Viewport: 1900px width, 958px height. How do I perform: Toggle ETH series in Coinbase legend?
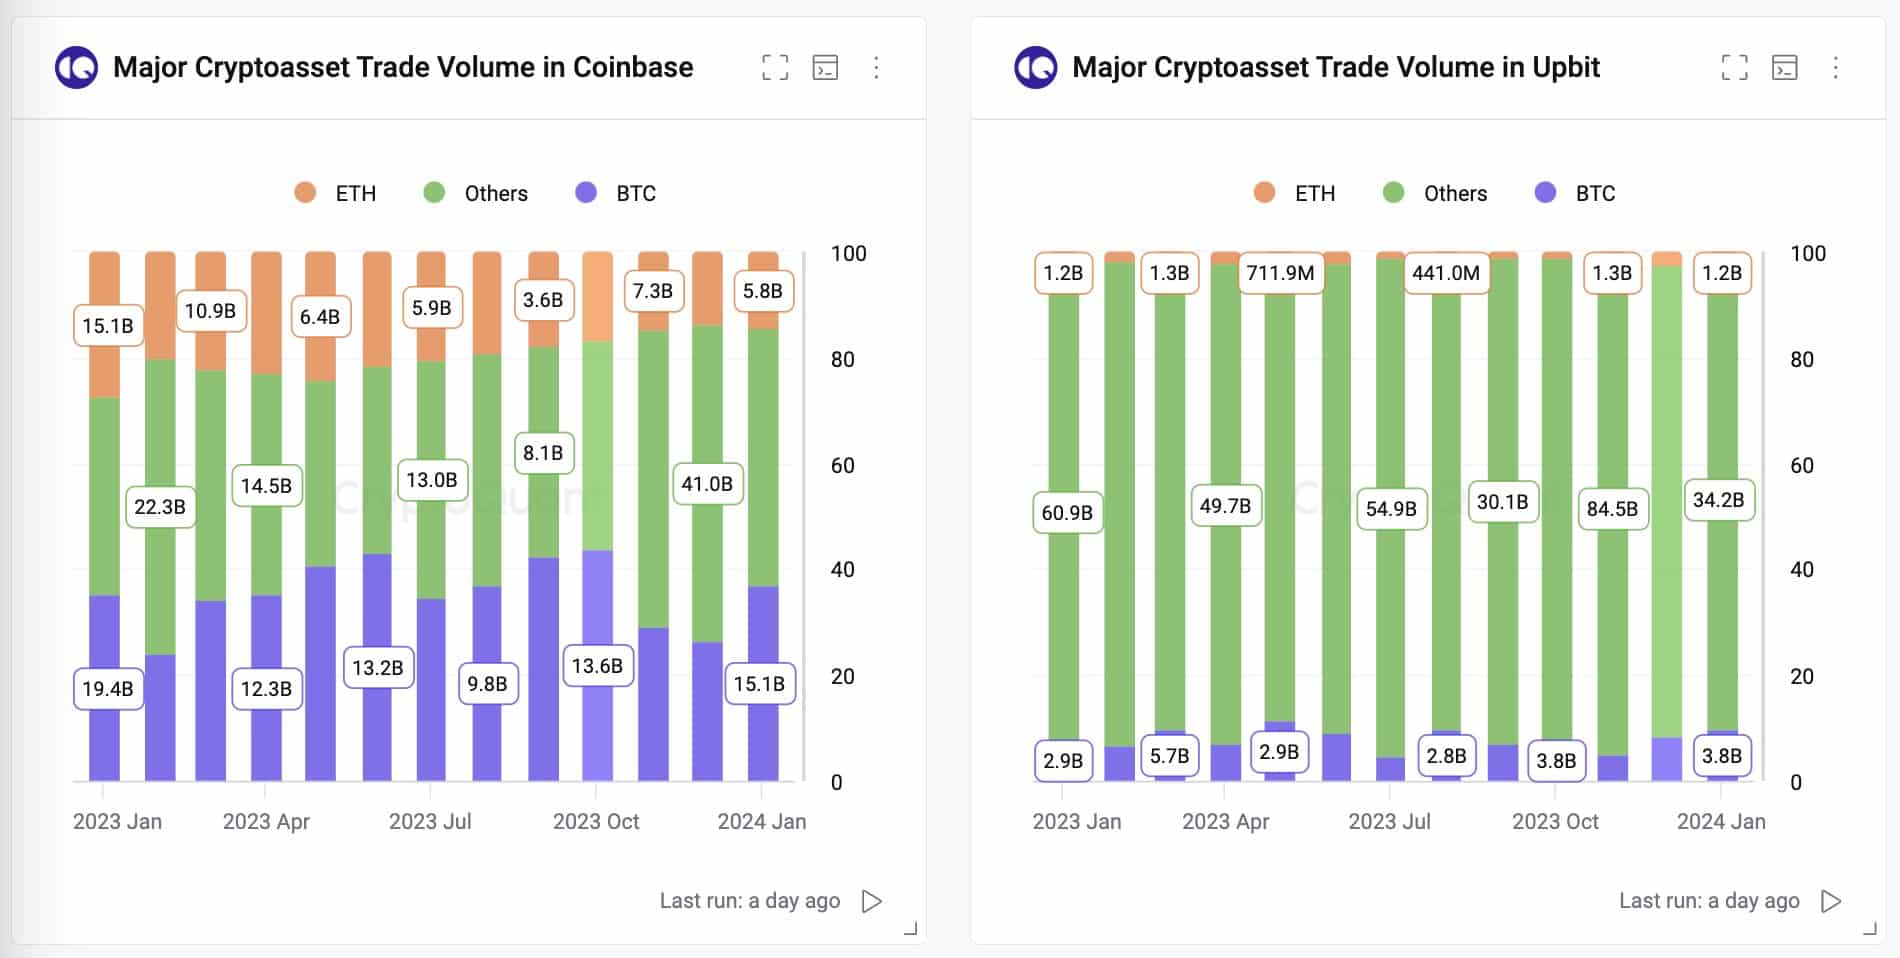(336, 193)
